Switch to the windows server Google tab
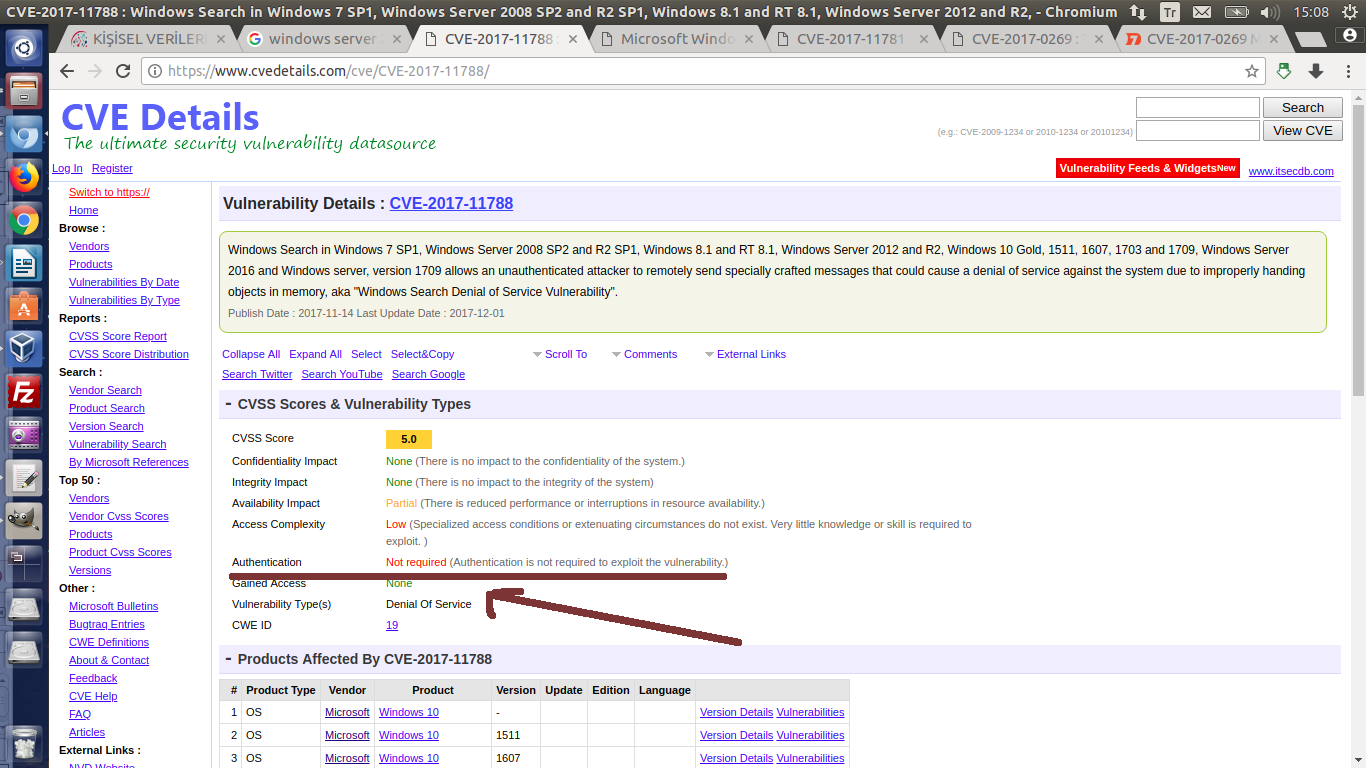 pyautogui.click(x=323, y=39)
